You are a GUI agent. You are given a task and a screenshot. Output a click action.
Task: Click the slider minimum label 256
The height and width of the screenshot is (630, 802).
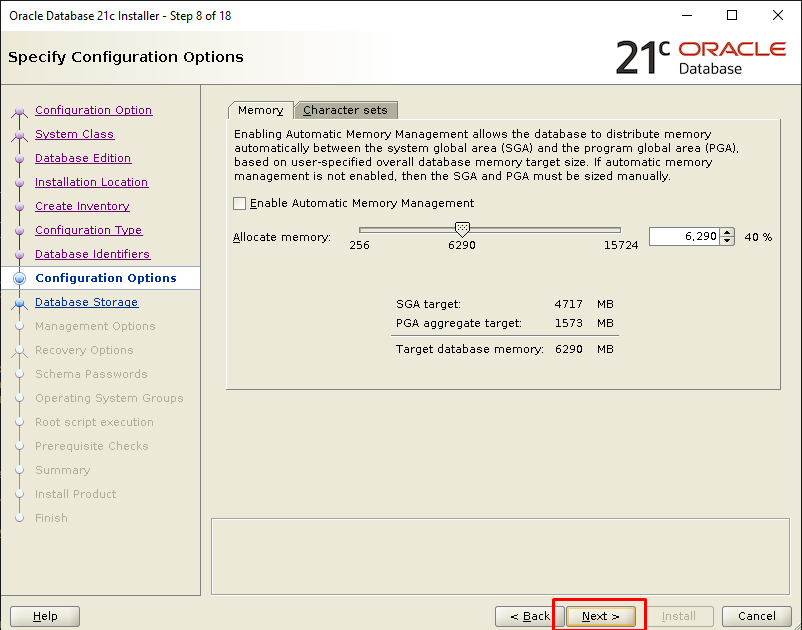click(x=359, y=245)
